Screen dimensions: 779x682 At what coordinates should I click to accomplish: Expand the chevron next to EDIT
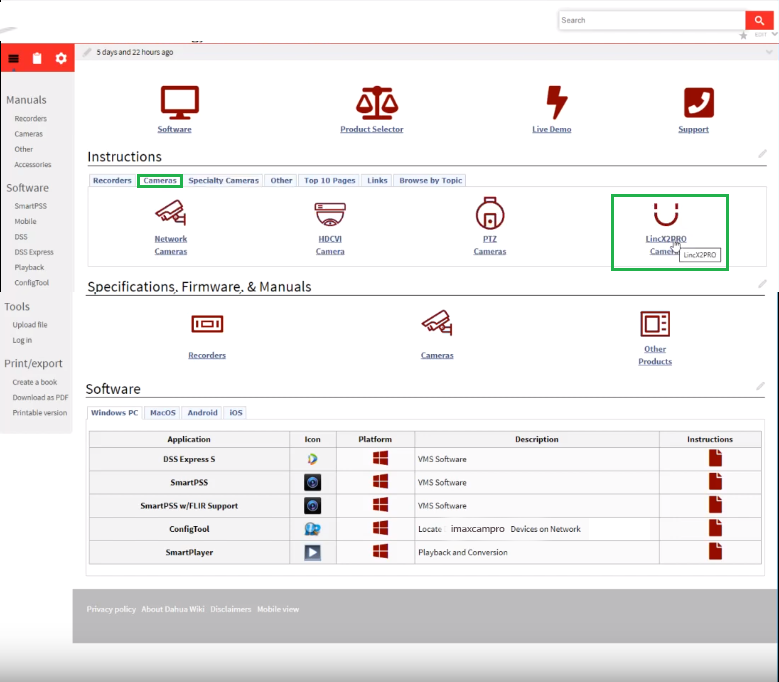coord(775,34)
